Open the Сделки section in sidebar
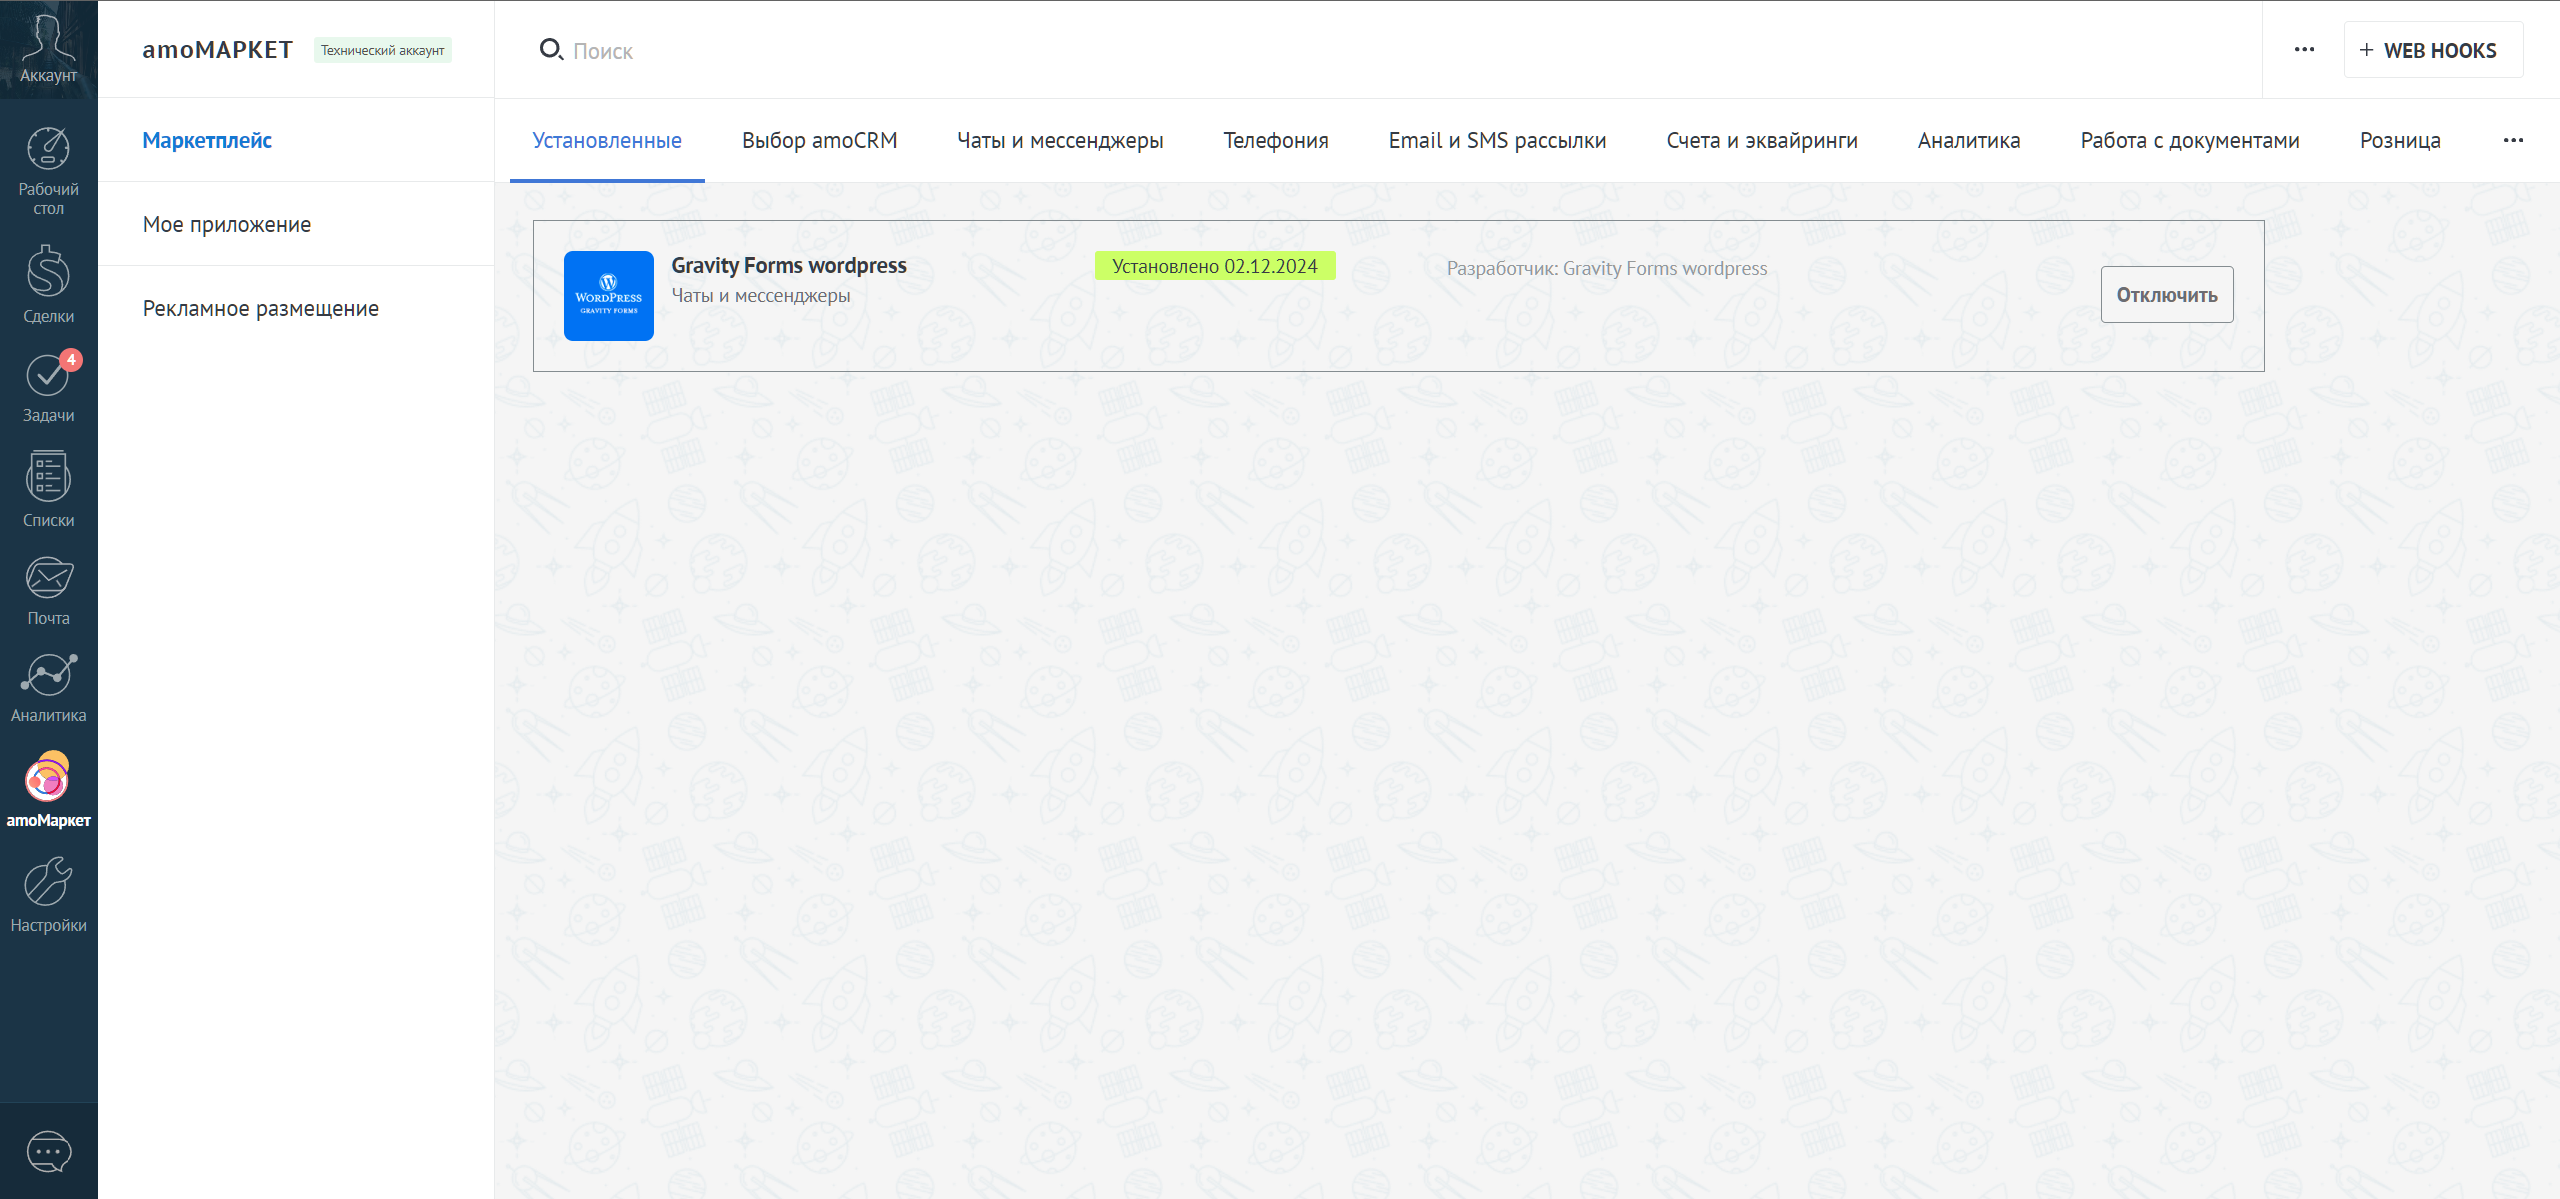2560x1199 pixels. click(47, 283)
